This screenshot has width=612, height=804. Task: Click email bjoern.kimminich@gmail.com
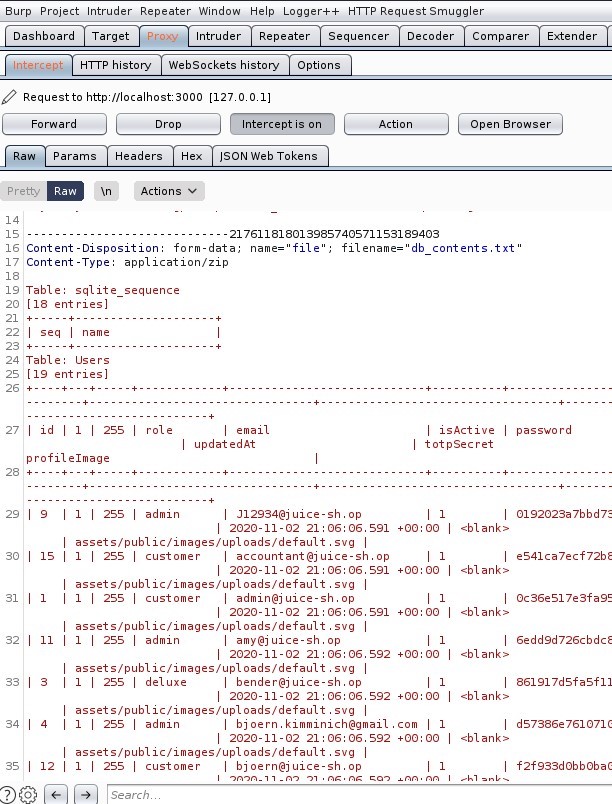[x=327, y=724]
